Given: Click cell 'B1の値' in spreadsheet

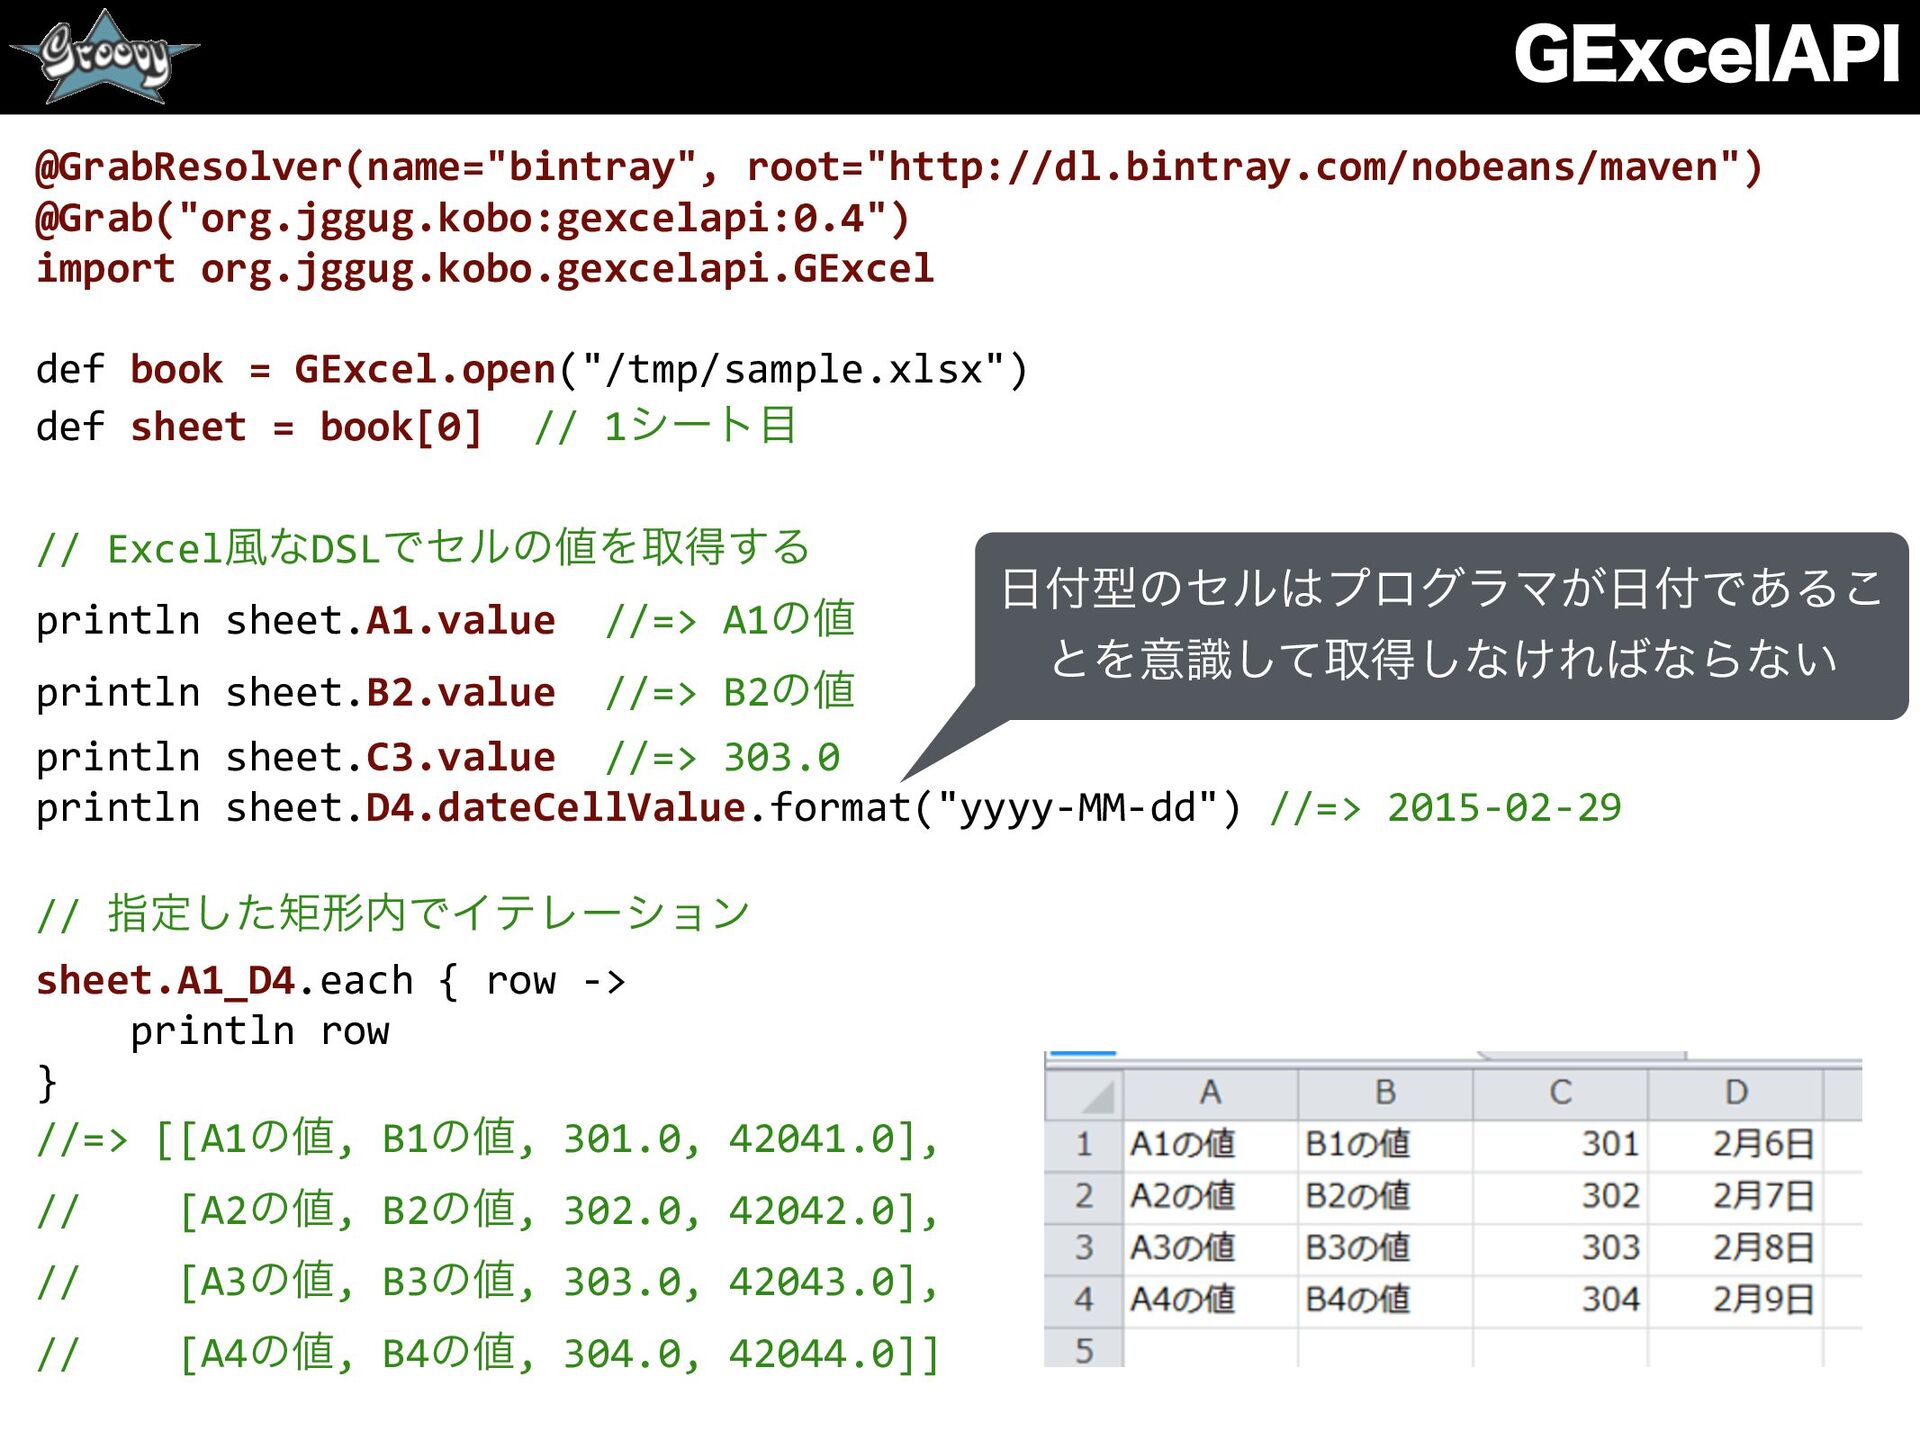Looking at the screenshot, I should [1385, 1145].
